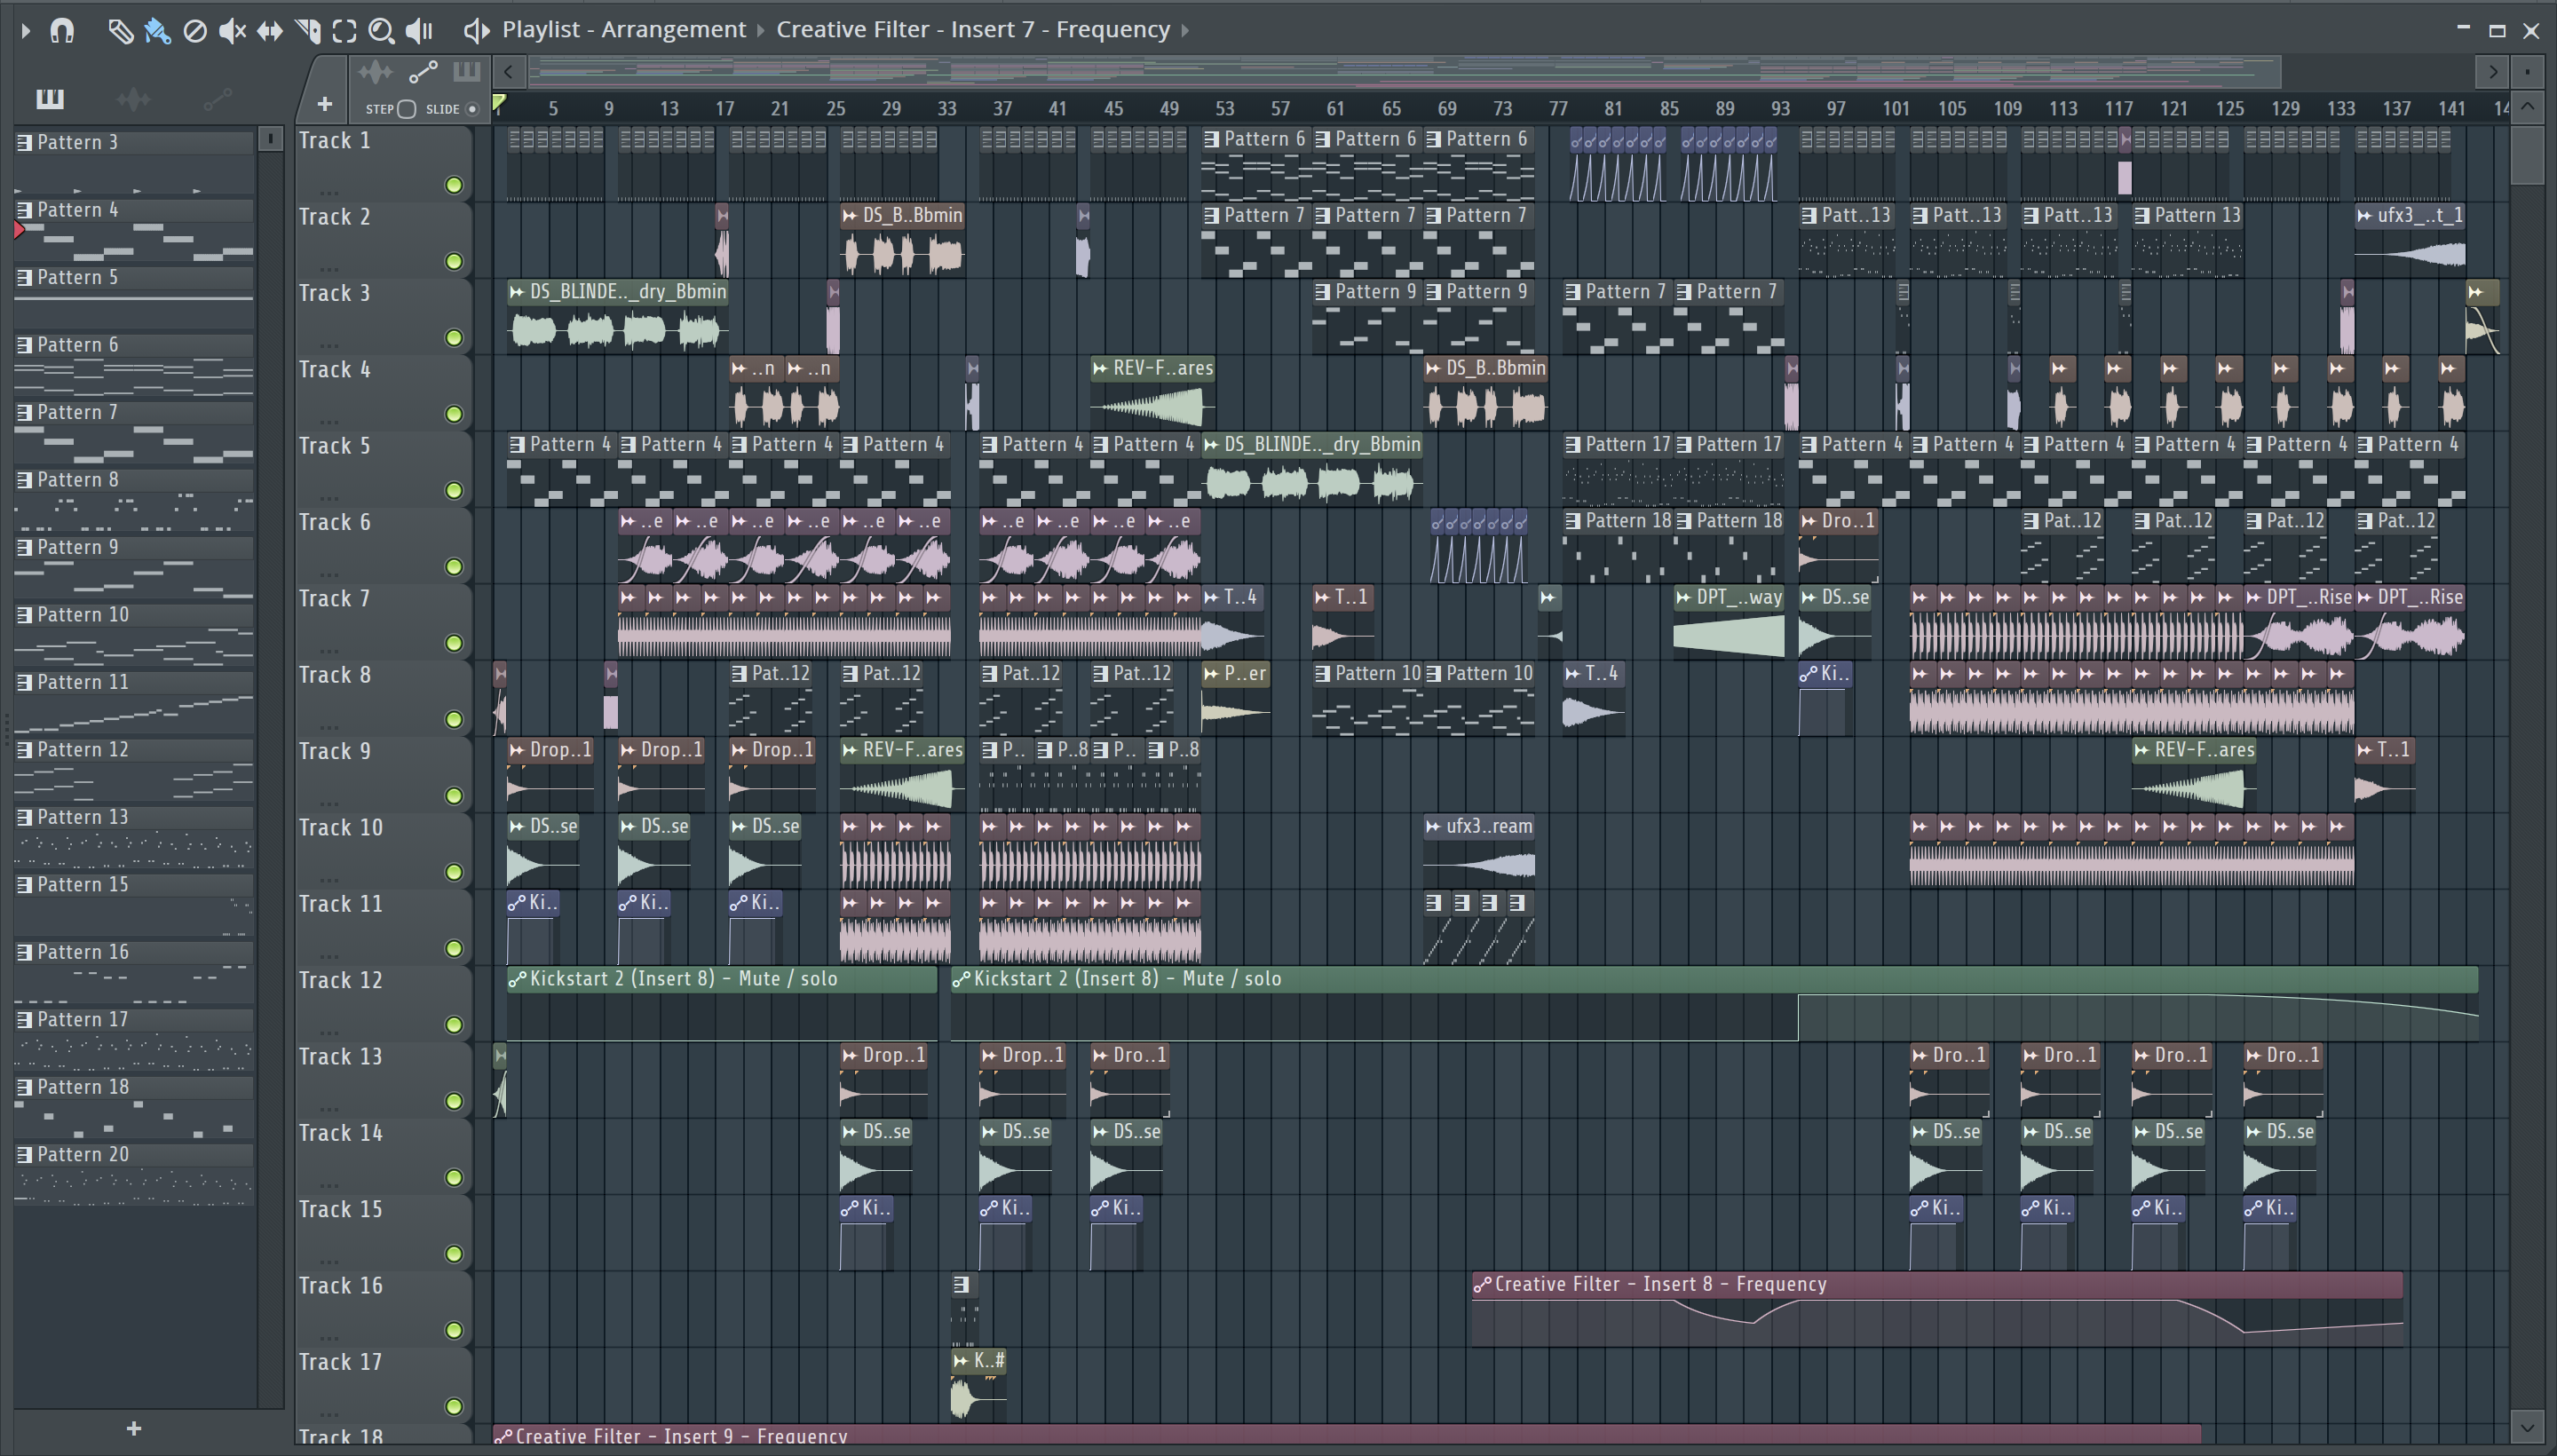Select the Paint brush tool

pos(157,31)
